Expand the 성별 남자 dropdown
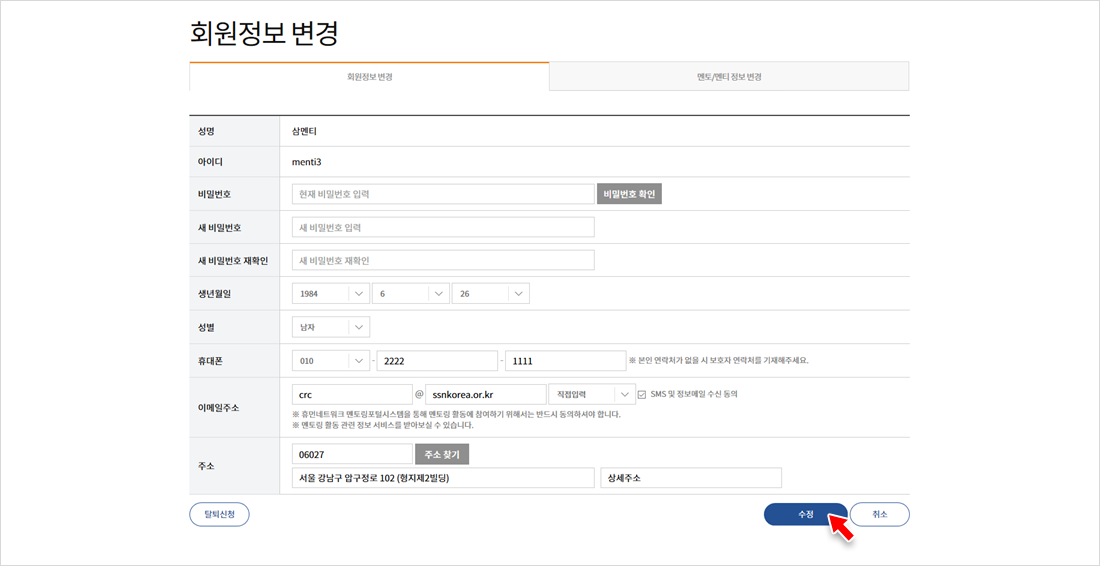1100x566 pixels. (x=331, y=327)
